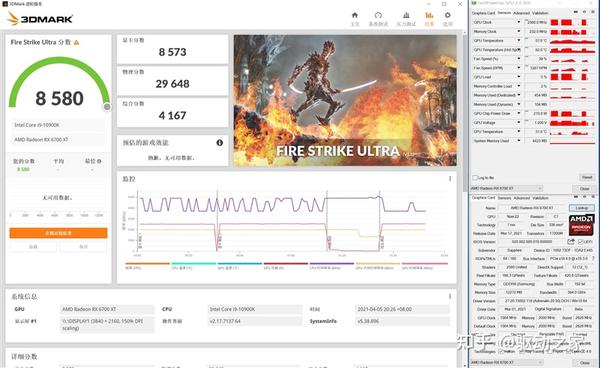Select the results bar-chart icon

(429, 15)
